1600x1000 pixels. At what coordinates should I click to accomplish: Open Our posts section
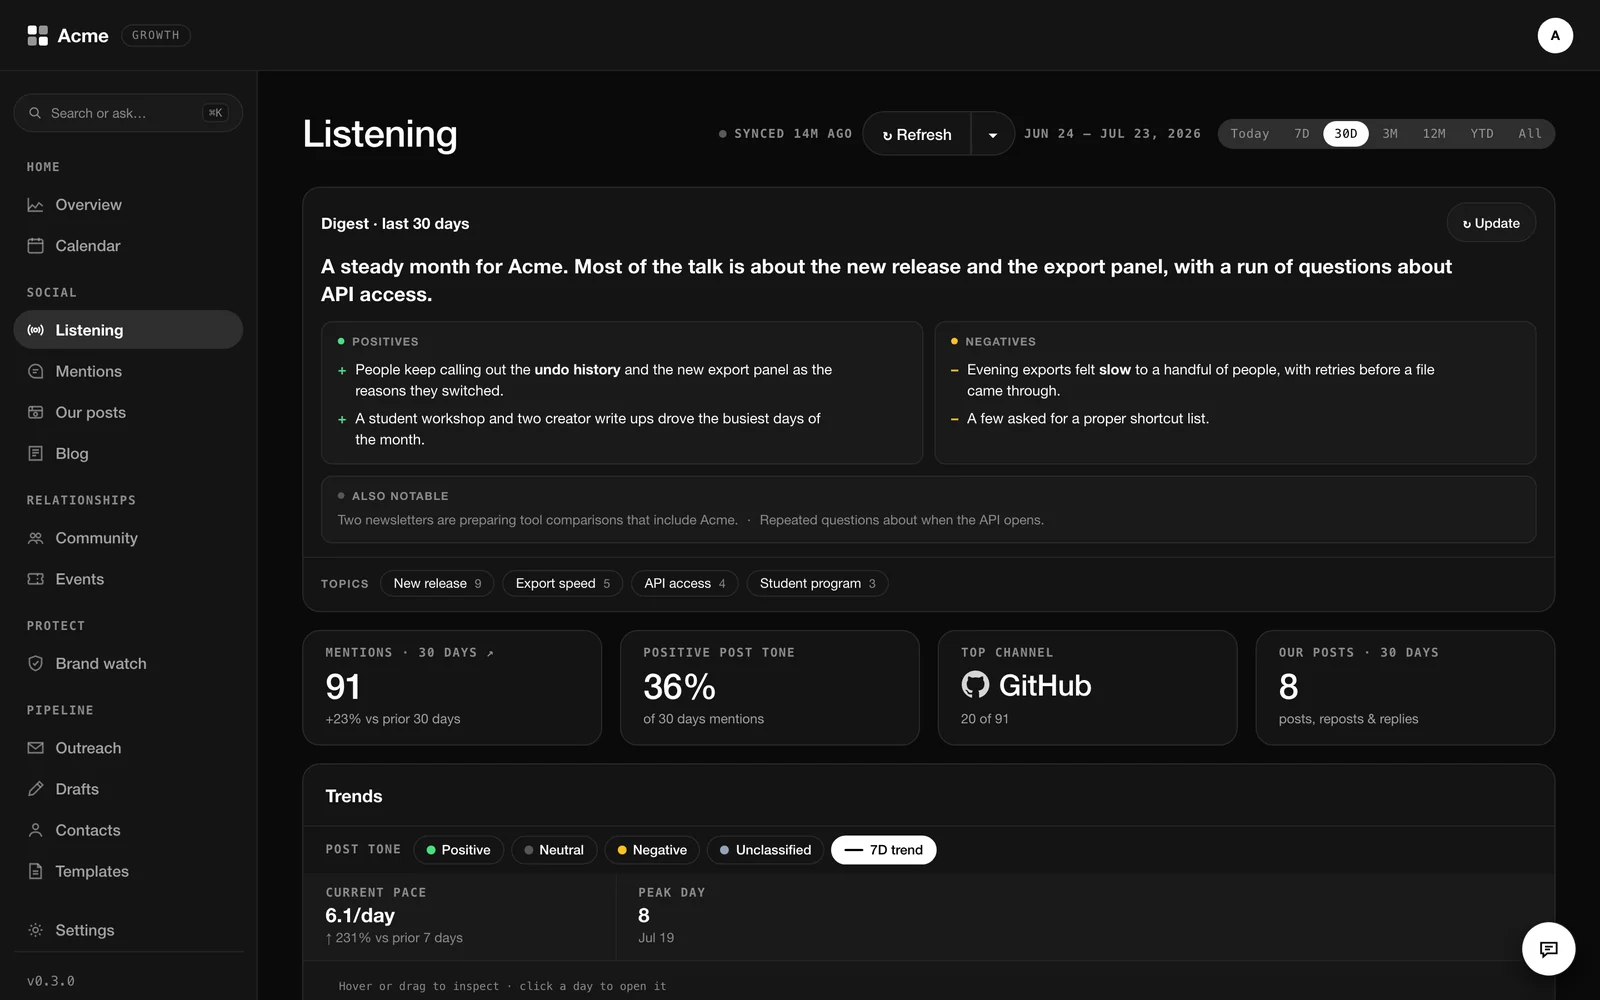(x=128, y=412)
